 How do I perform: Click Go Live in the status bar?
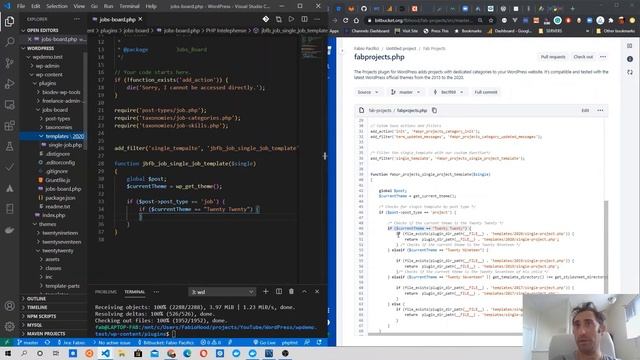point(264,342)
